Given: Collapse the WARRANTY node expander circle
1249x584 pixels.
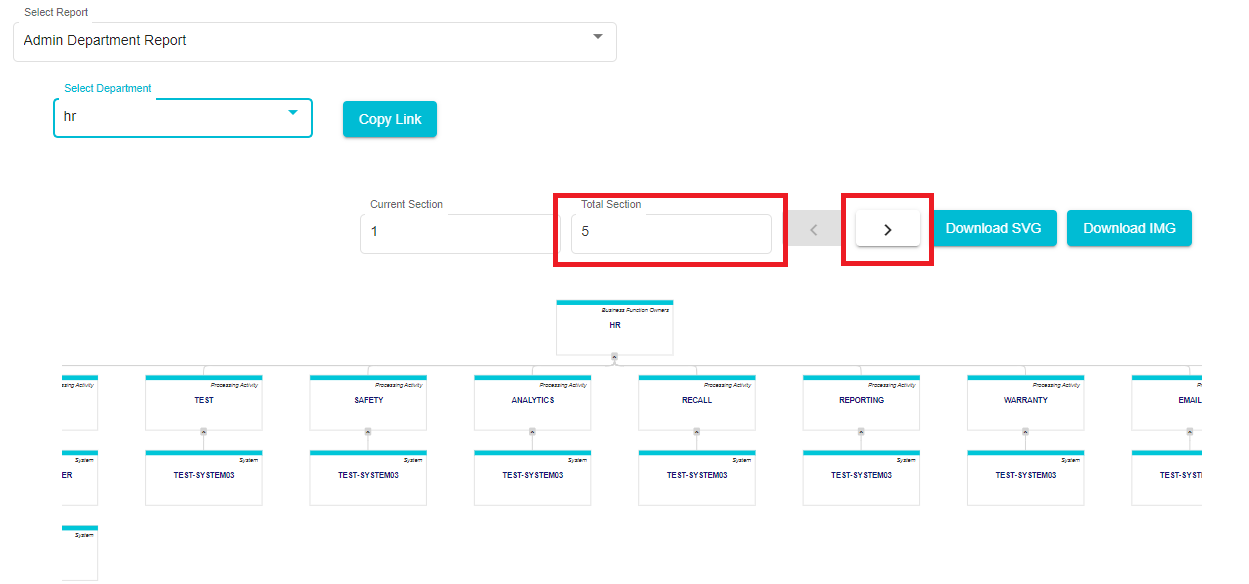Looking at the screenshot, I should (1025, 432).
